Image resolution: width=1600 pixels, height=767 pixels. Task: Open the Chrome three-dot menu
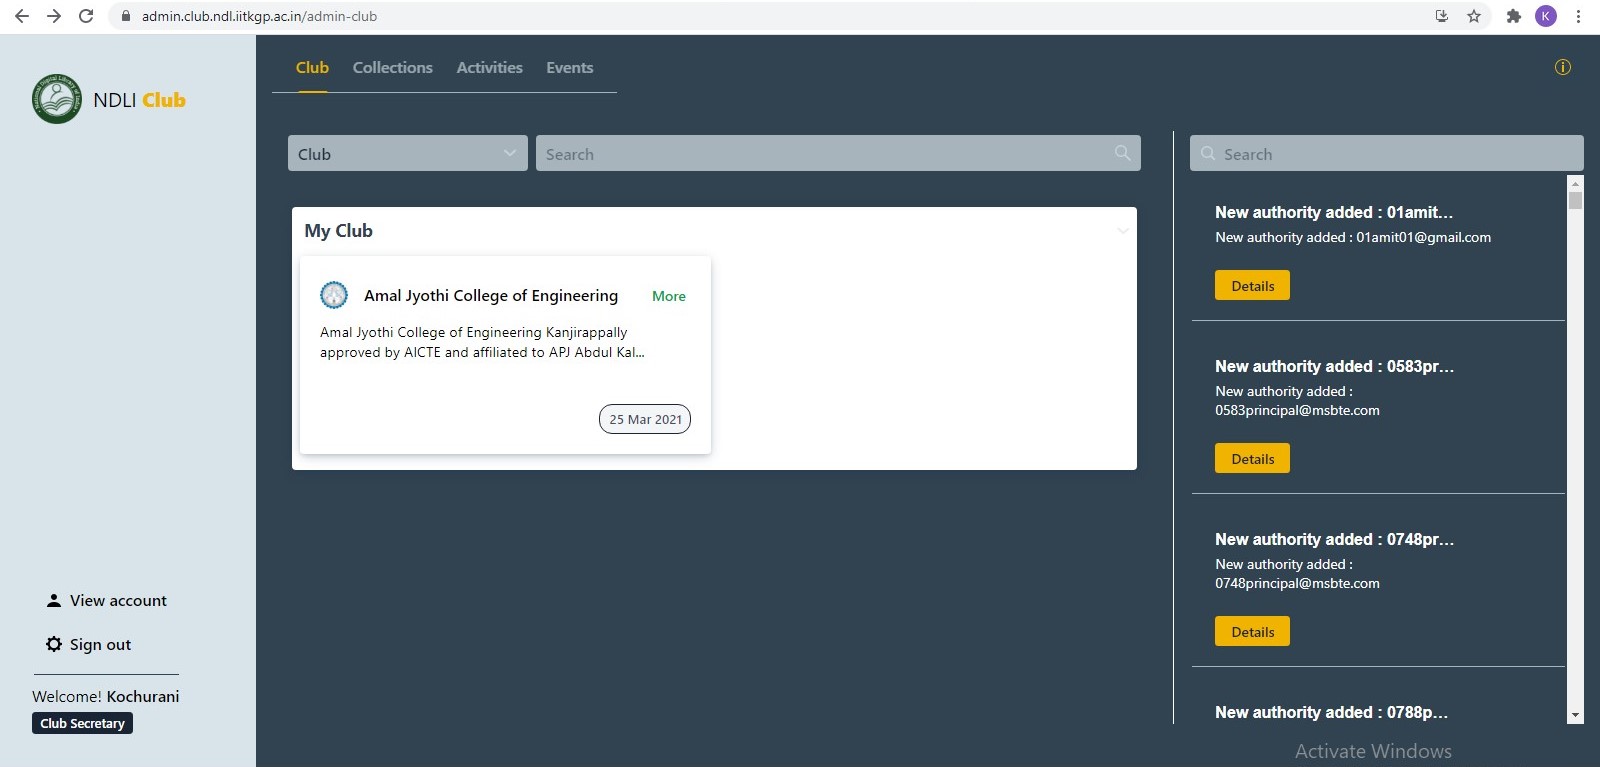[x=1578, y=16]
